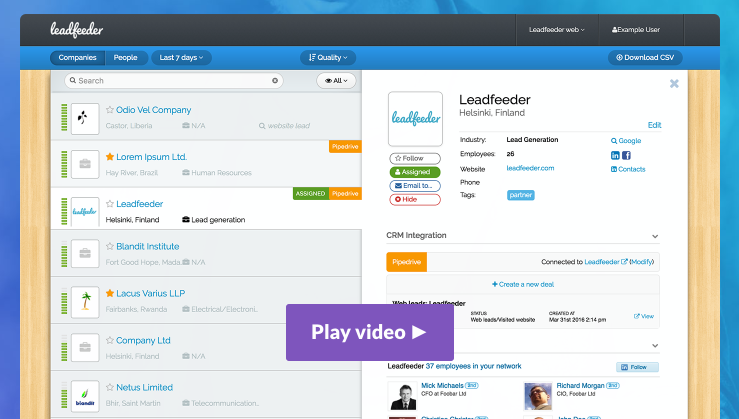Open Blandit Institute lead
The image size is (739, 419).
coord(148,246)
